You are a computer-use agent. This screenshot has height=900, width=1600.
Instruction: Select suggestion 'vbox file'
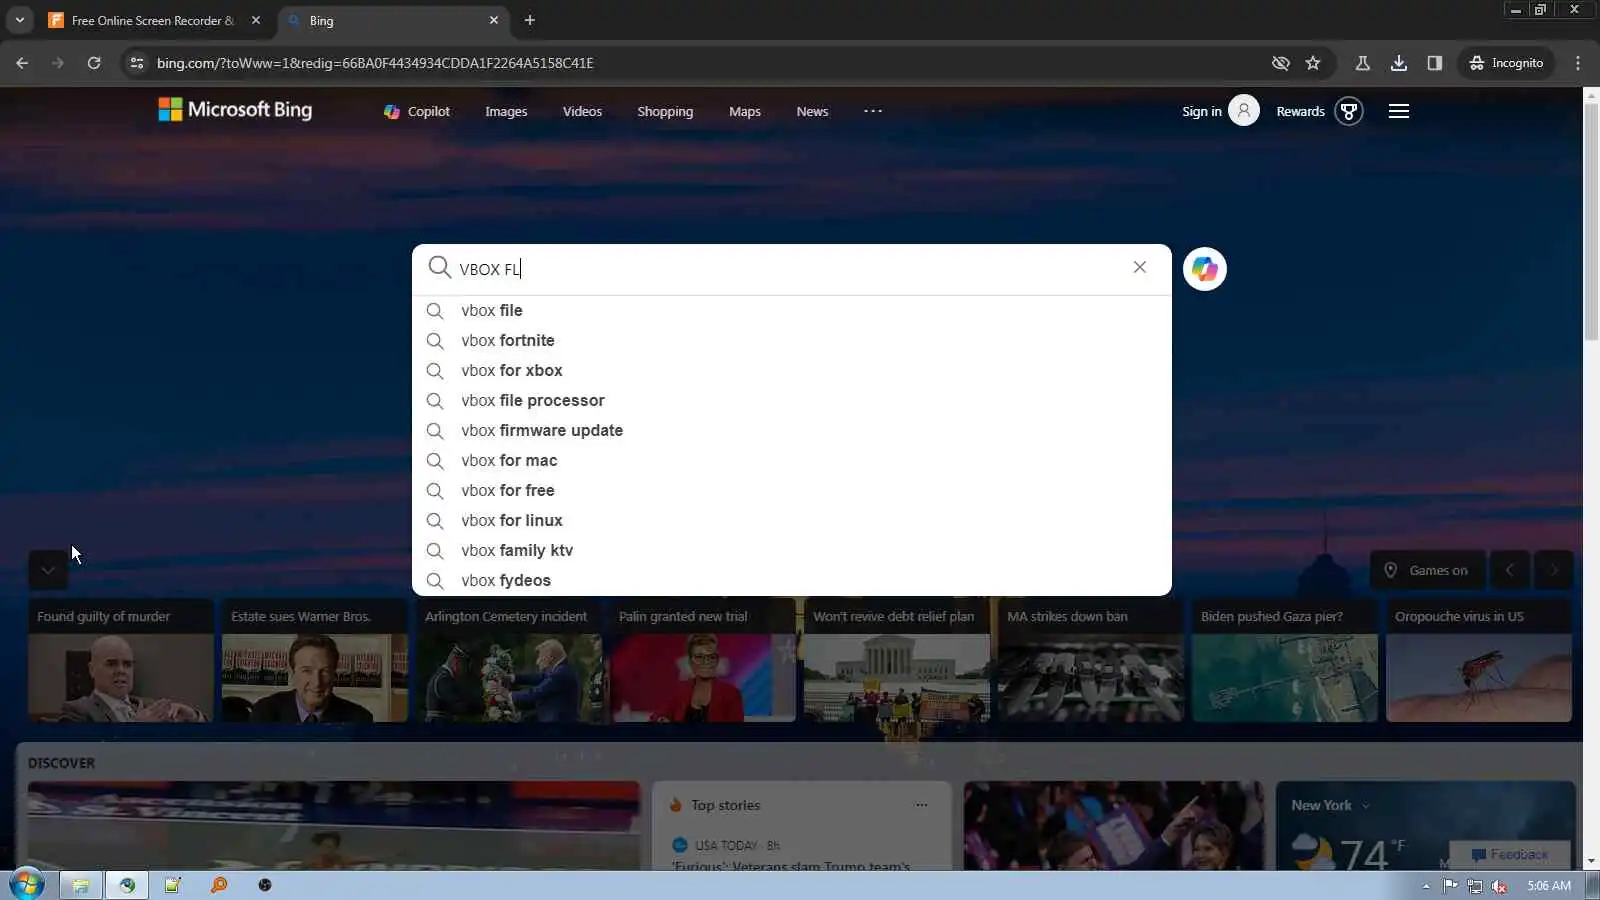point(792,311)
